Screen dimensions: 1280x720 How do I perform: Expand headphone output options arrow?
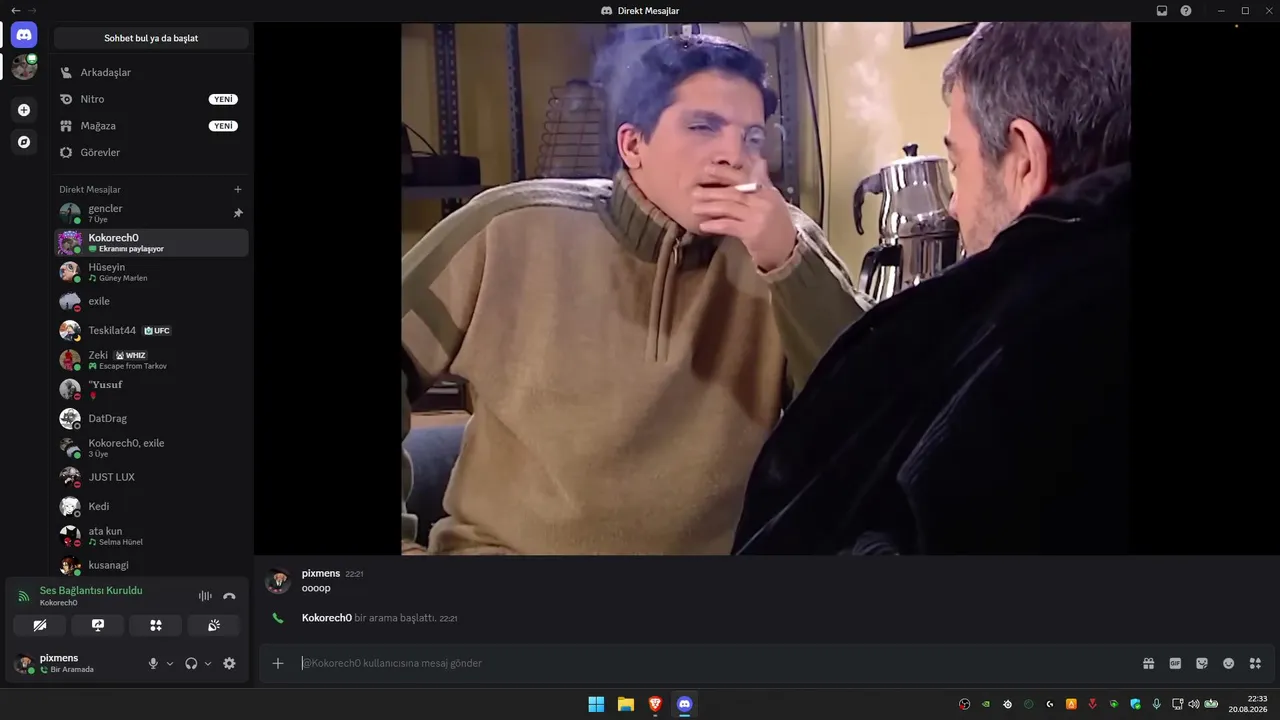click(208, 663)
